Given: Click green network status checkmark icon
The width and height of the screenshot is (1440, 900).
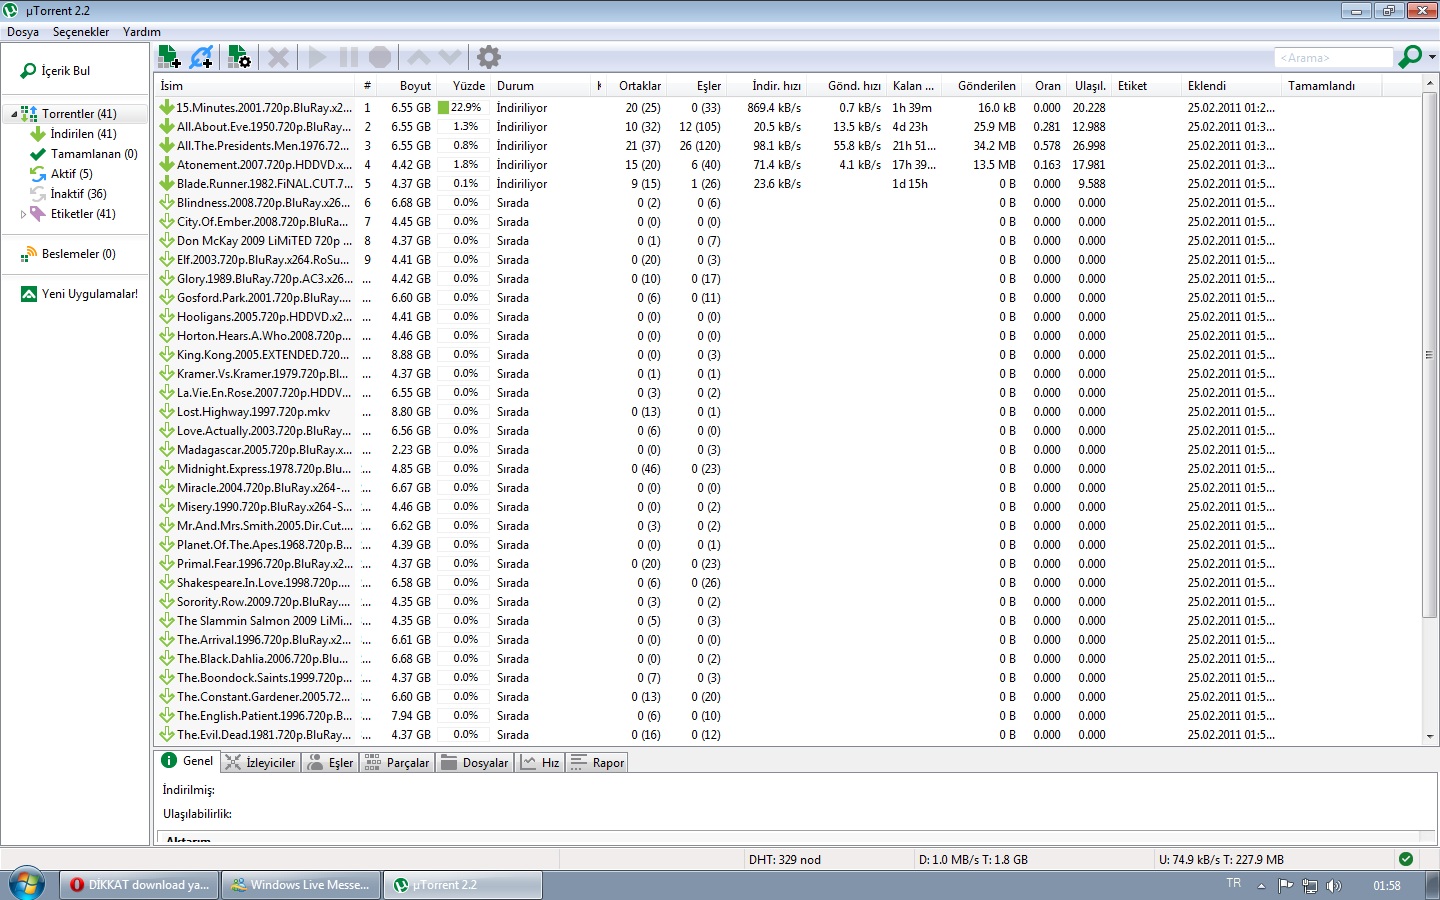Looking at the screenshot, I should (x=1406, y=859).
